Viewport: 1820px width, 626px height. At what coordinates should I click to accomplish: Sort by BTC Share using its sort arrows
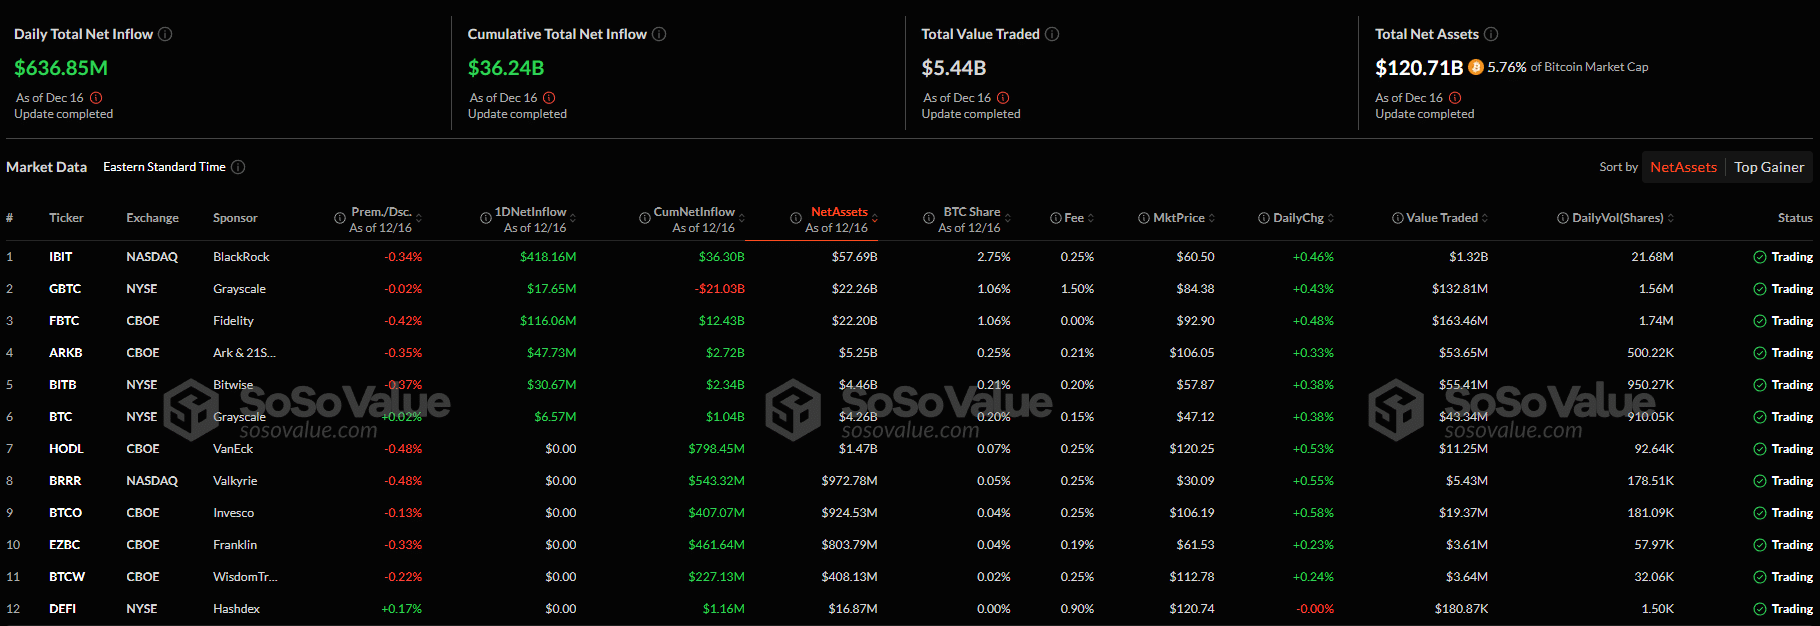click(x=1008, y=218)
